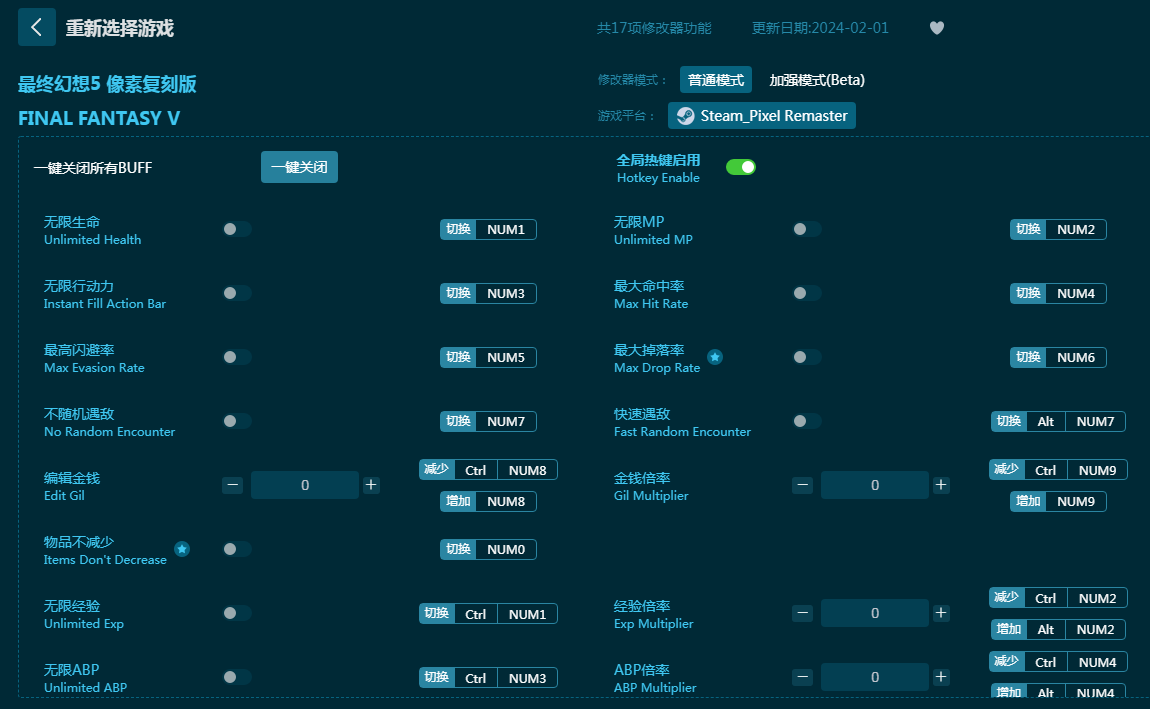Viewport: 1150px width, 709px height.
Task: Turn on Instant Fill Action Bar
Action: pyautogui.click(x=237, y=293)
